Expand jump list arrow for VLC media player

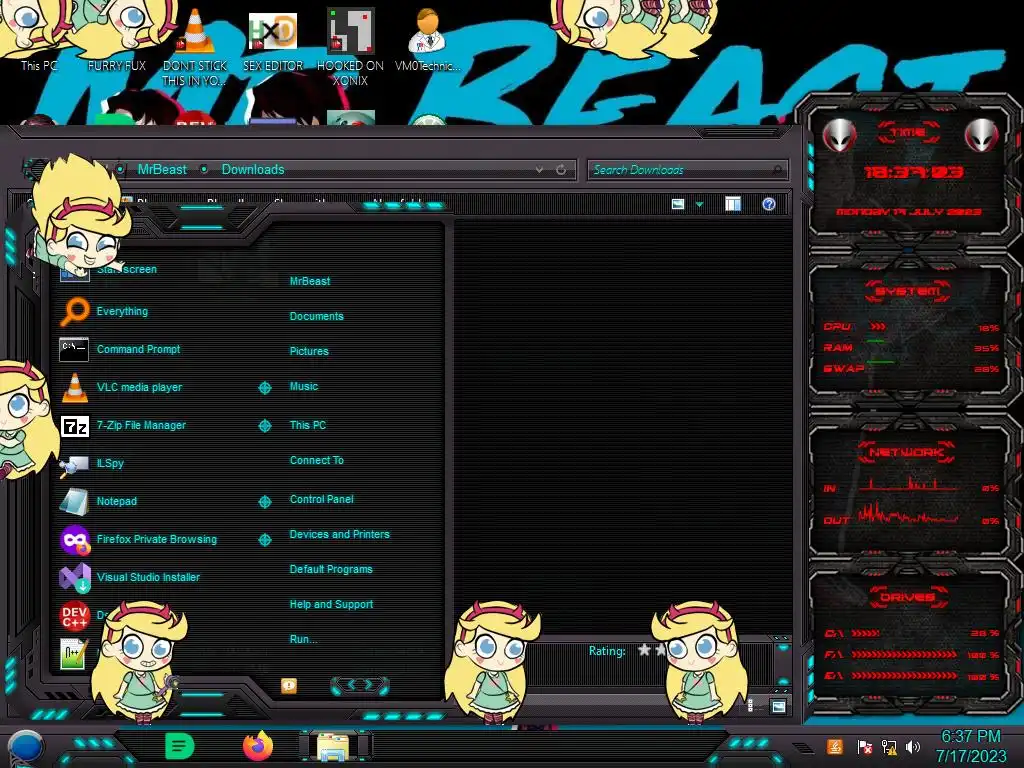(x=264, y=388)
